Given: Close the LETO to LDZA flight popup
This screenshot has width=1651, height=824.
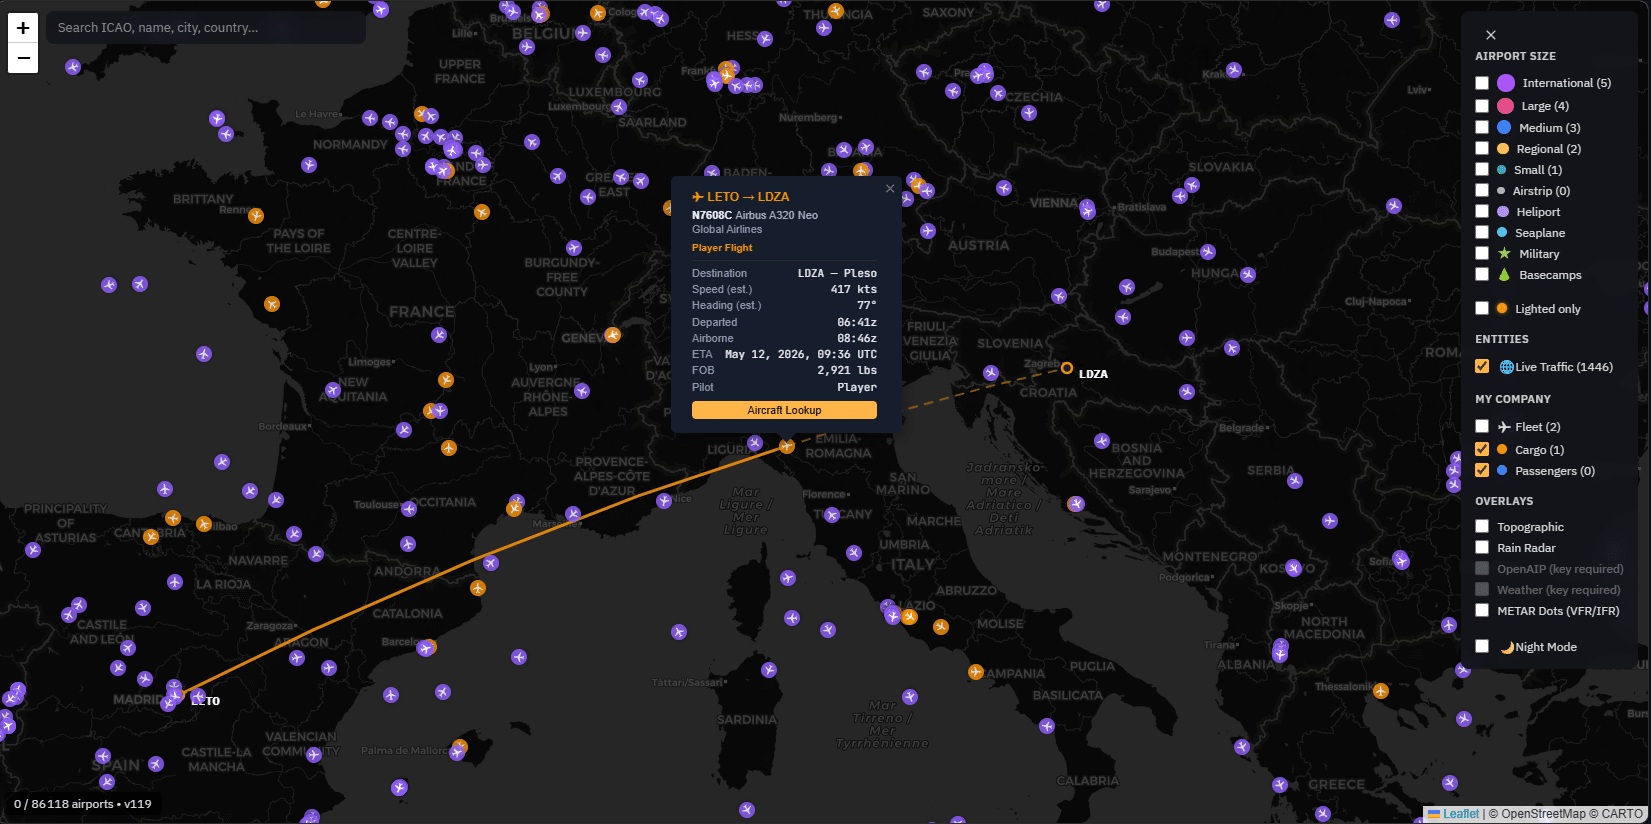Looking at the screenshot, I should (890, 189).
